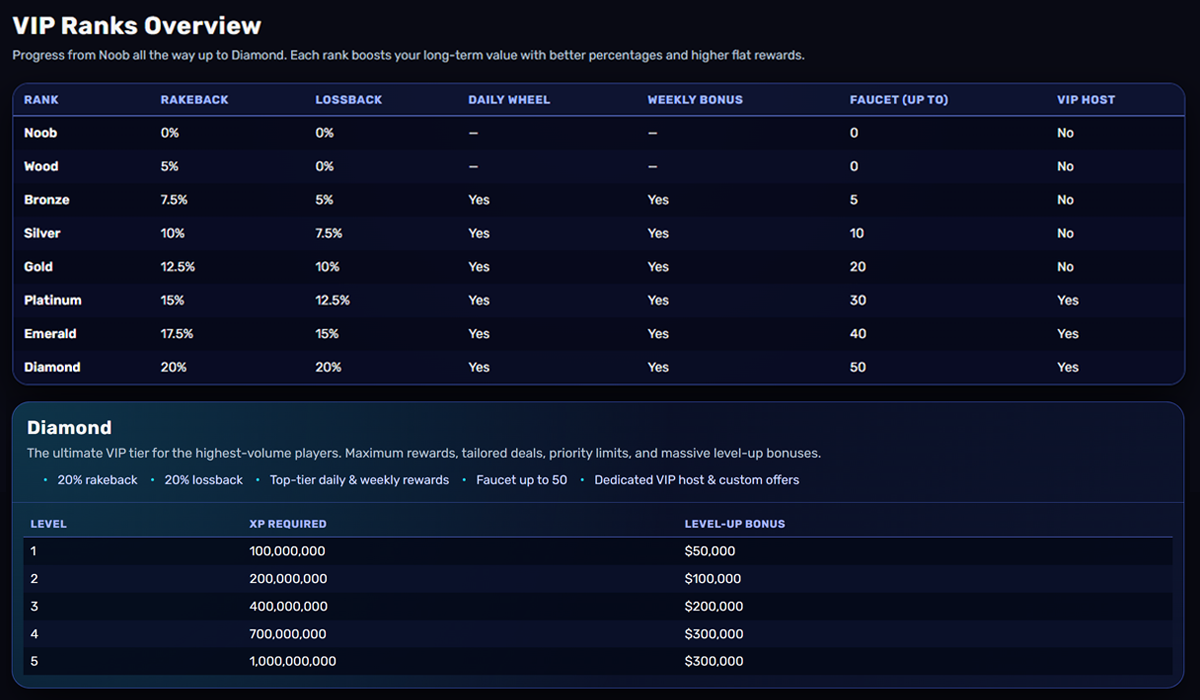
Task: Click the XP REQUIRED column header
Action: pos(288,524)
